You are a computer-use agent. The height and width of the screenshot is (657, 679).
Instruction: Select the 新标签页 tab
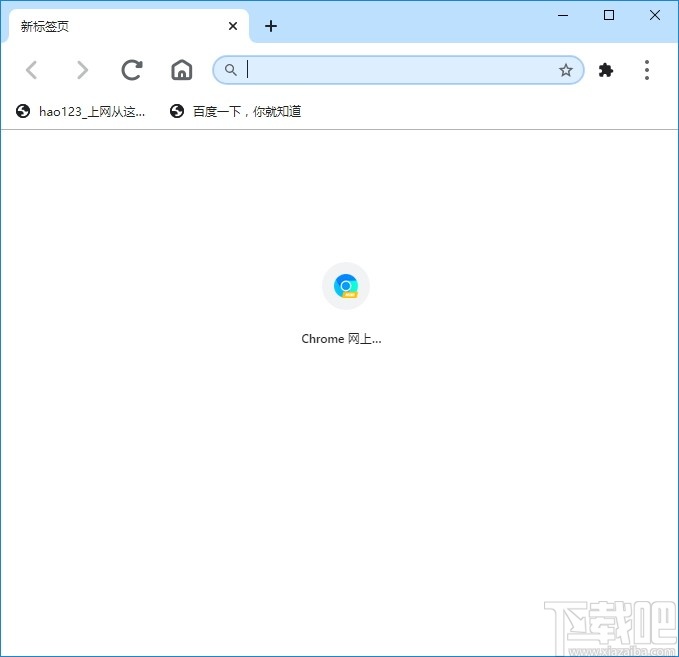(129, 26)
